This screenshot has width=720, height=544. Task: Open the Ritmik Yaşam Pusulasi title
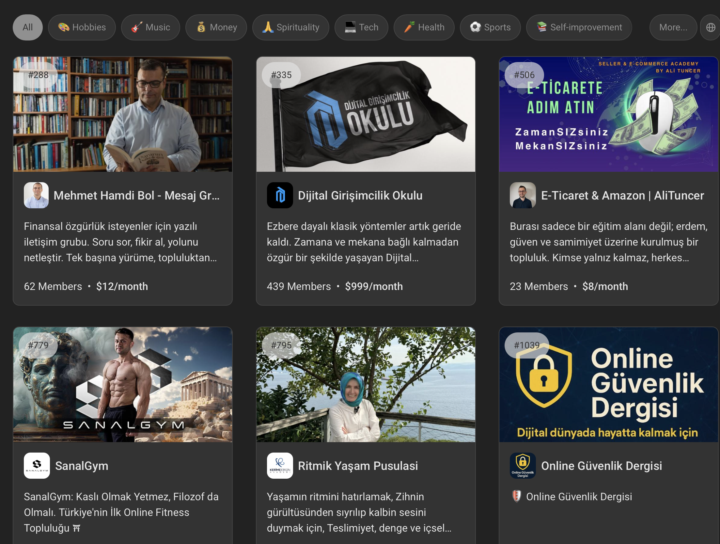(358, 466)
